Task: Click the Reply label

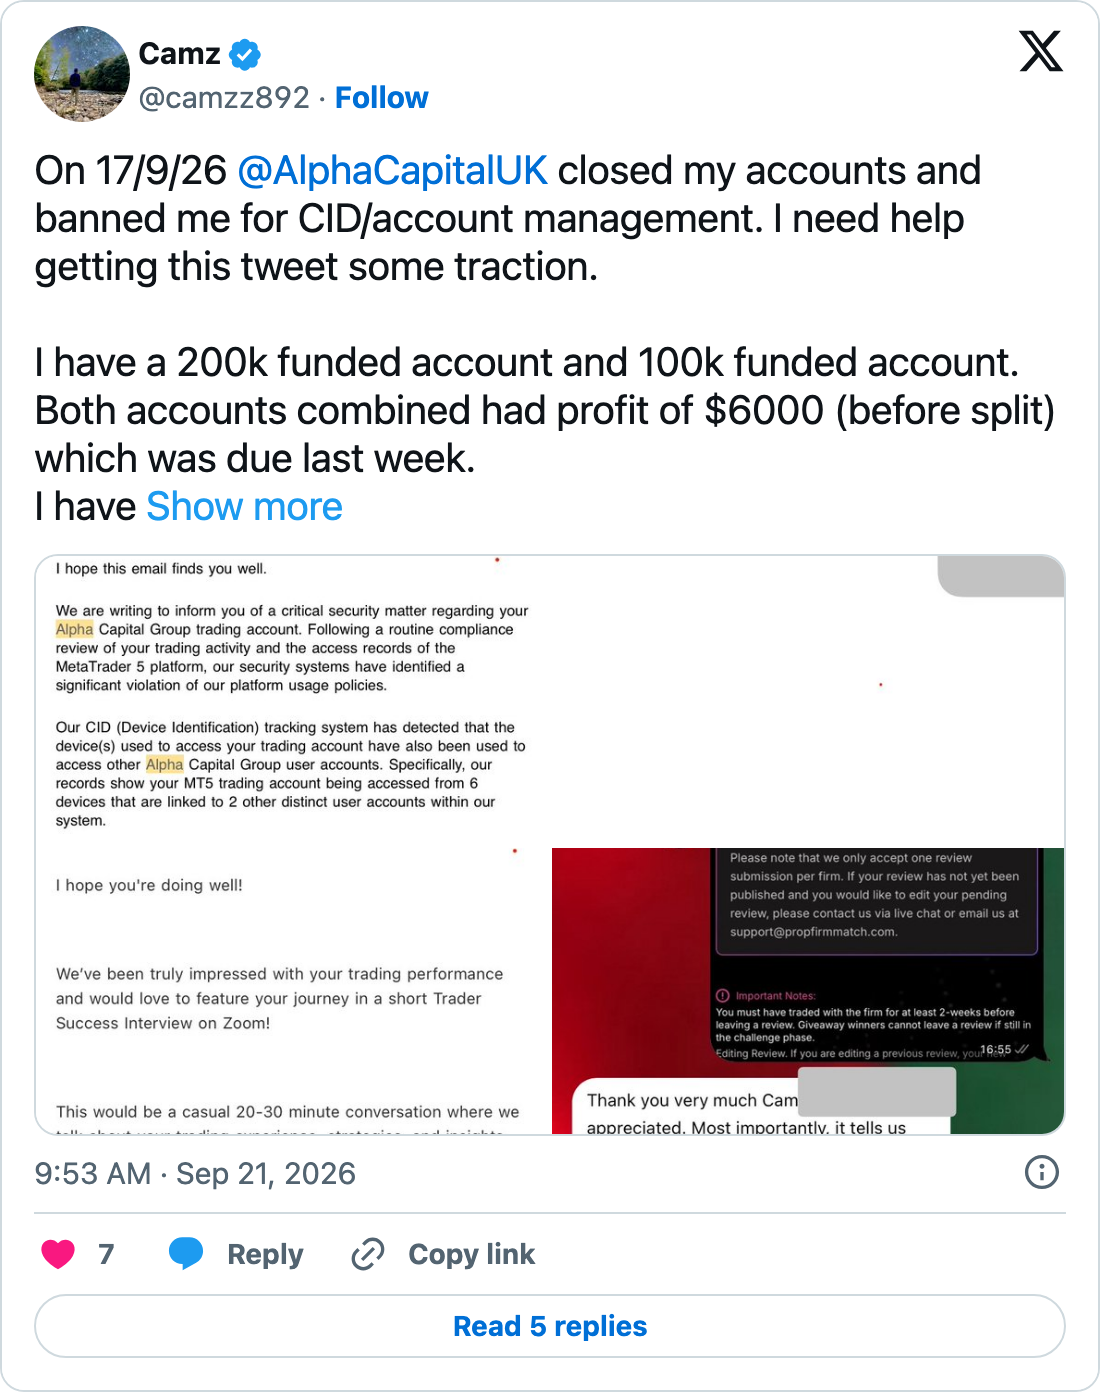Action: tap(265, 1254)
